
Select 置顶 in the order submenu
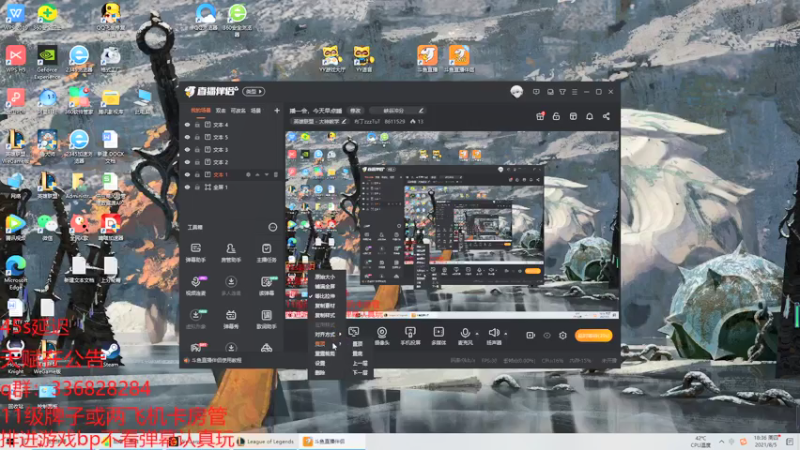[x=358, y=344]
